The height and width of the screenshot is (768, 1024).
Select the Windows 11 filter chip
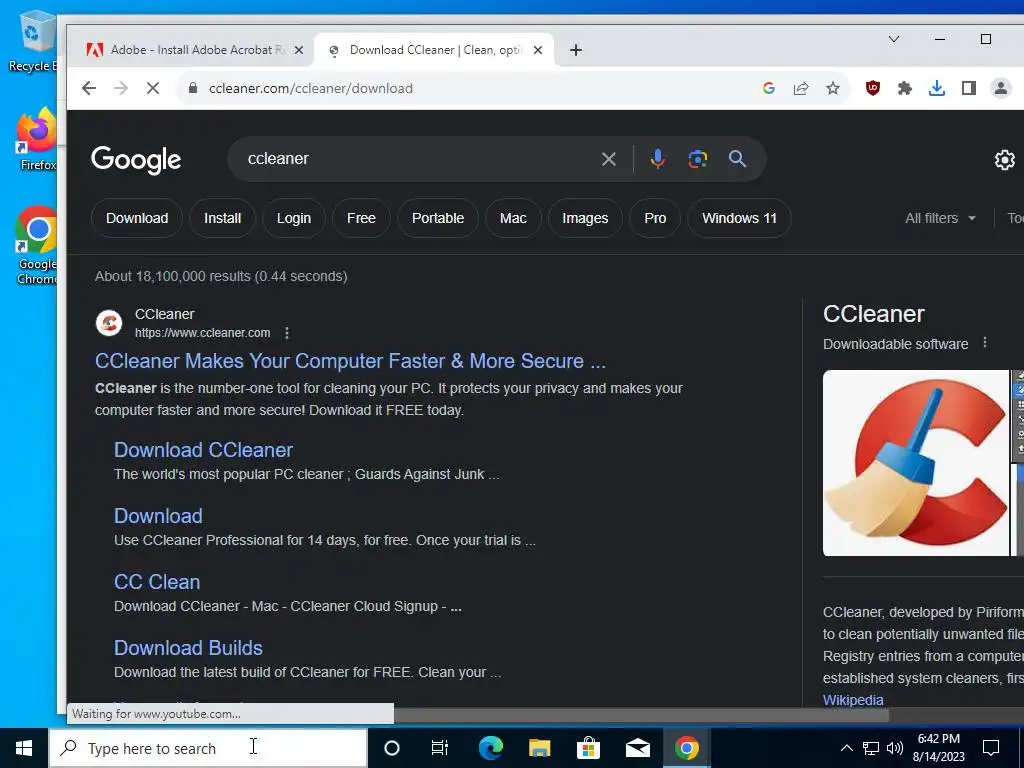(x=739, y=218)
